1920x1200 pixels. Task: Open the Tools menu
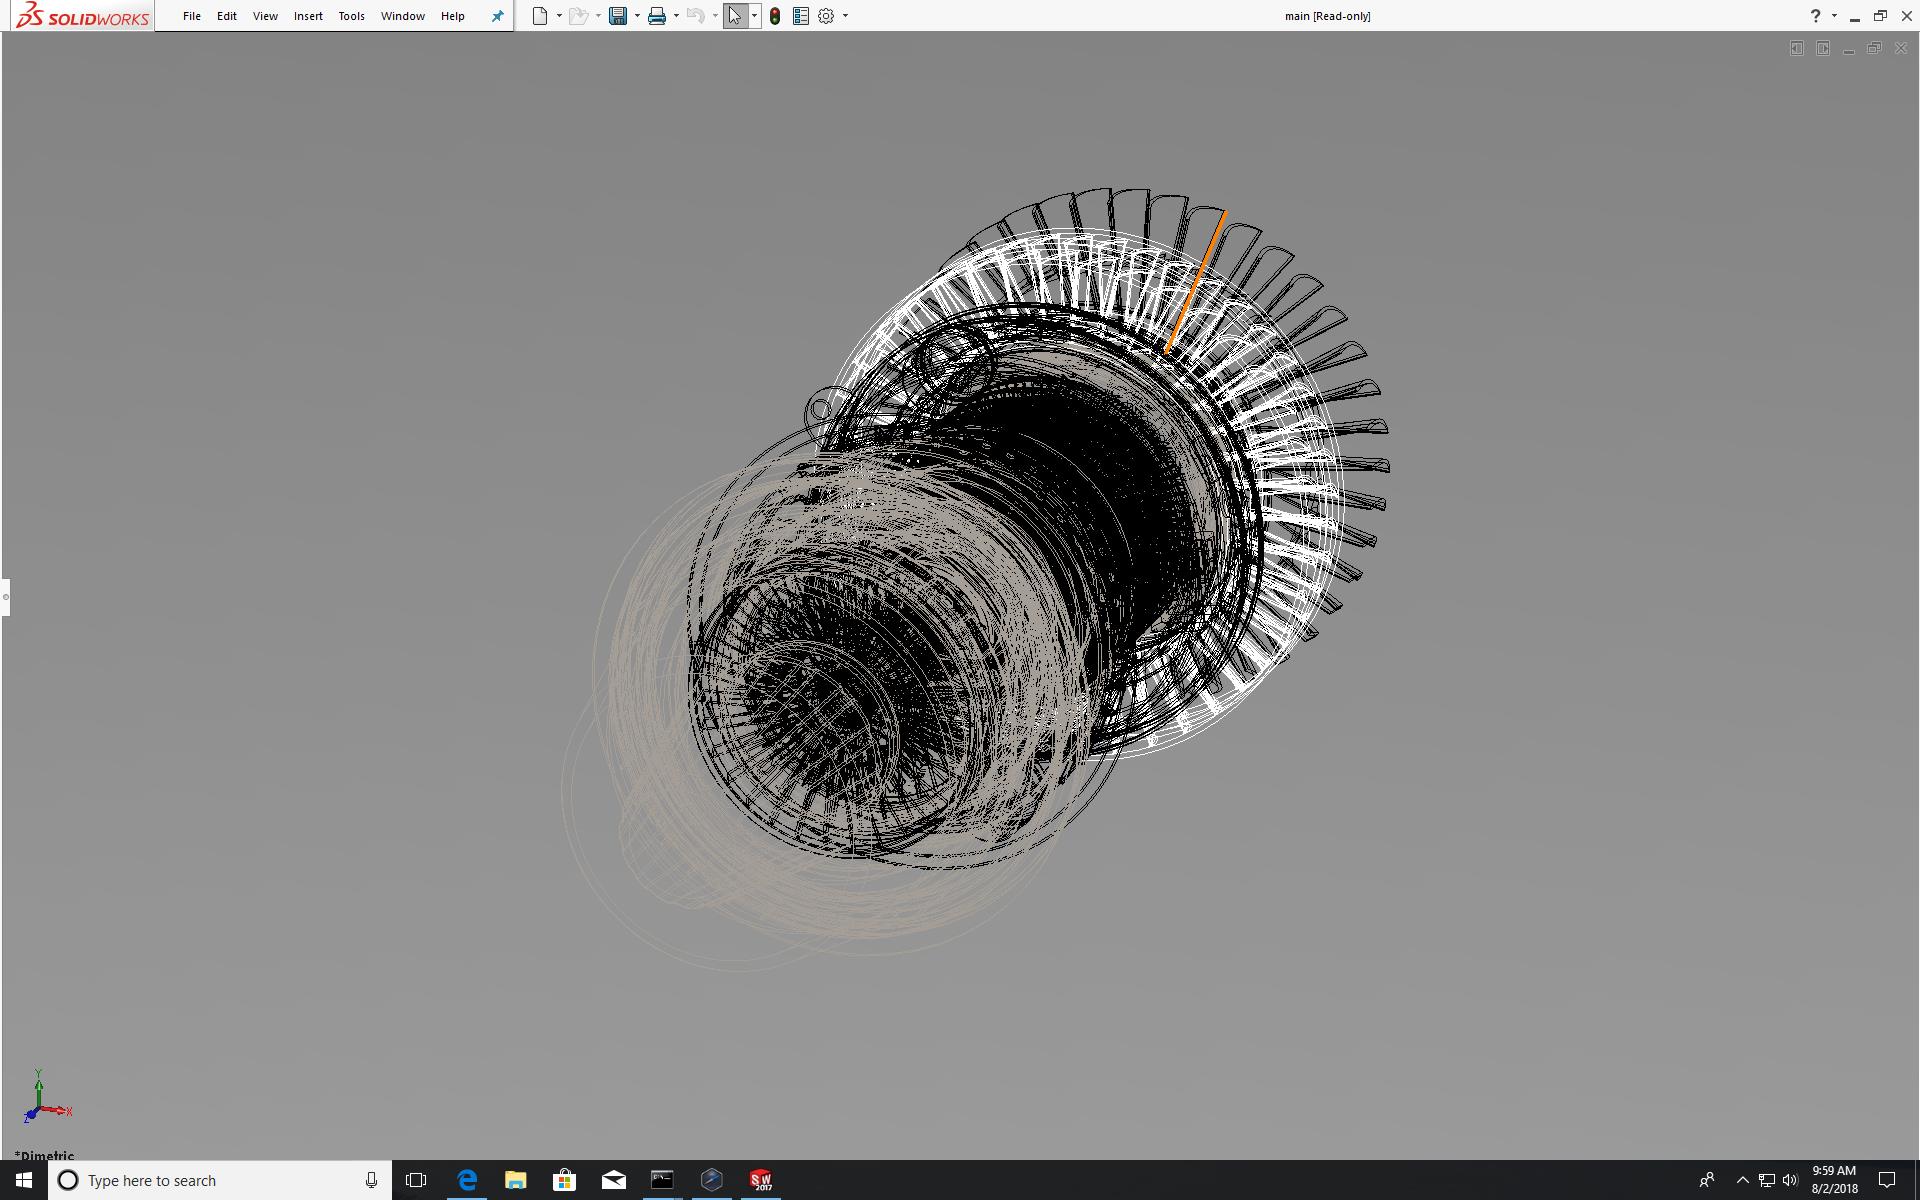pos(351,16)
